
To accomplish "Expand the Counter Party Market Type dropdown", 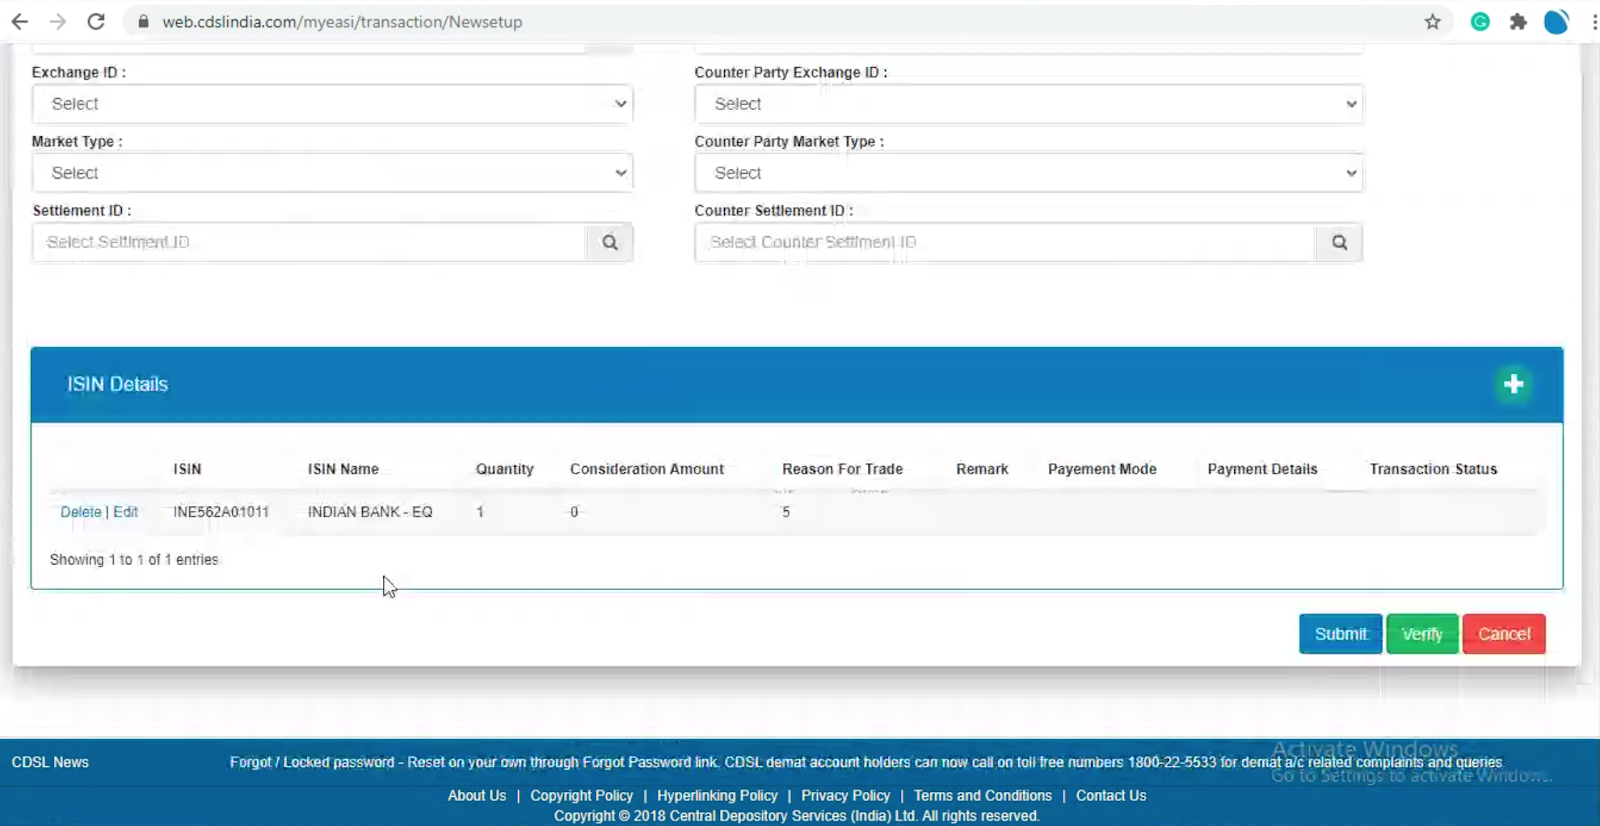I will click(1028, 173).
